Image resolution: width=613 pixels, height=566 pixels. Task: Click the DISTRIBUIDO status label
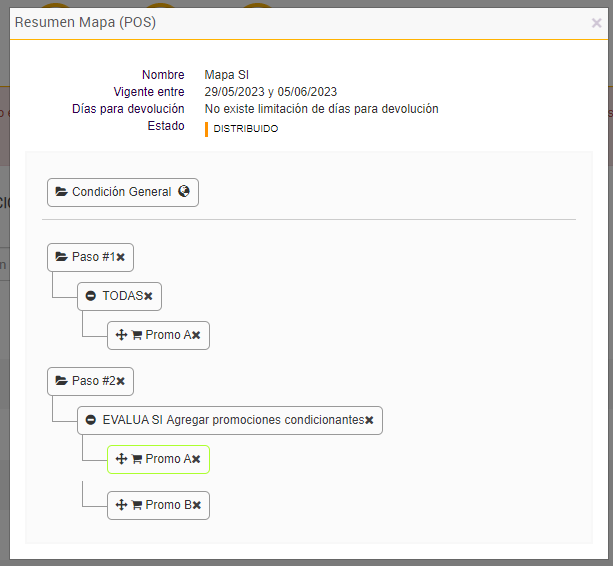[x=245, y=129]
